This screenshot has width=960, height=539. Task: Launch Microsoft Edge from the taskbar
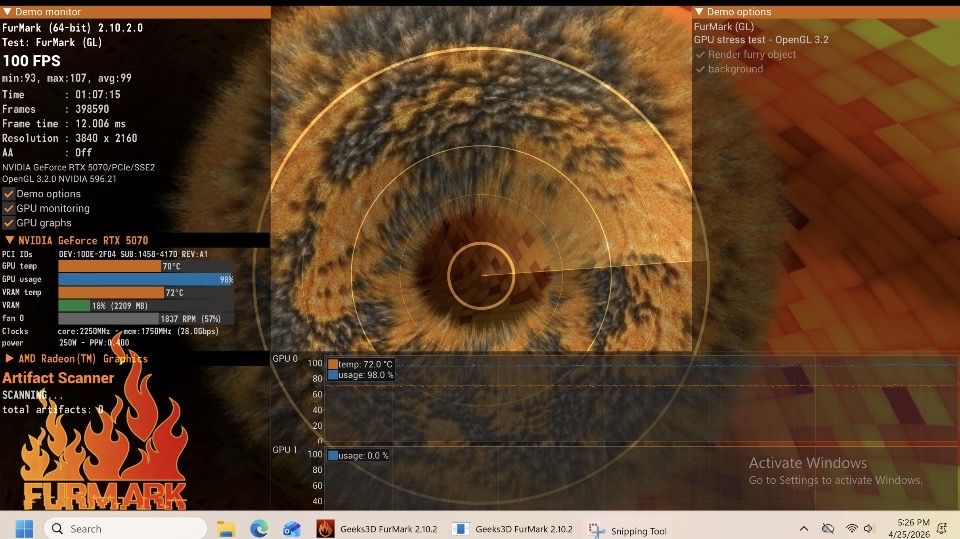click(259, 528)
